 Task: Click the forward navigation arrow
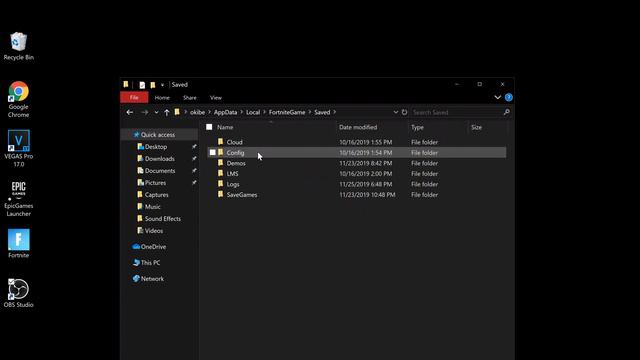[144, 112]
